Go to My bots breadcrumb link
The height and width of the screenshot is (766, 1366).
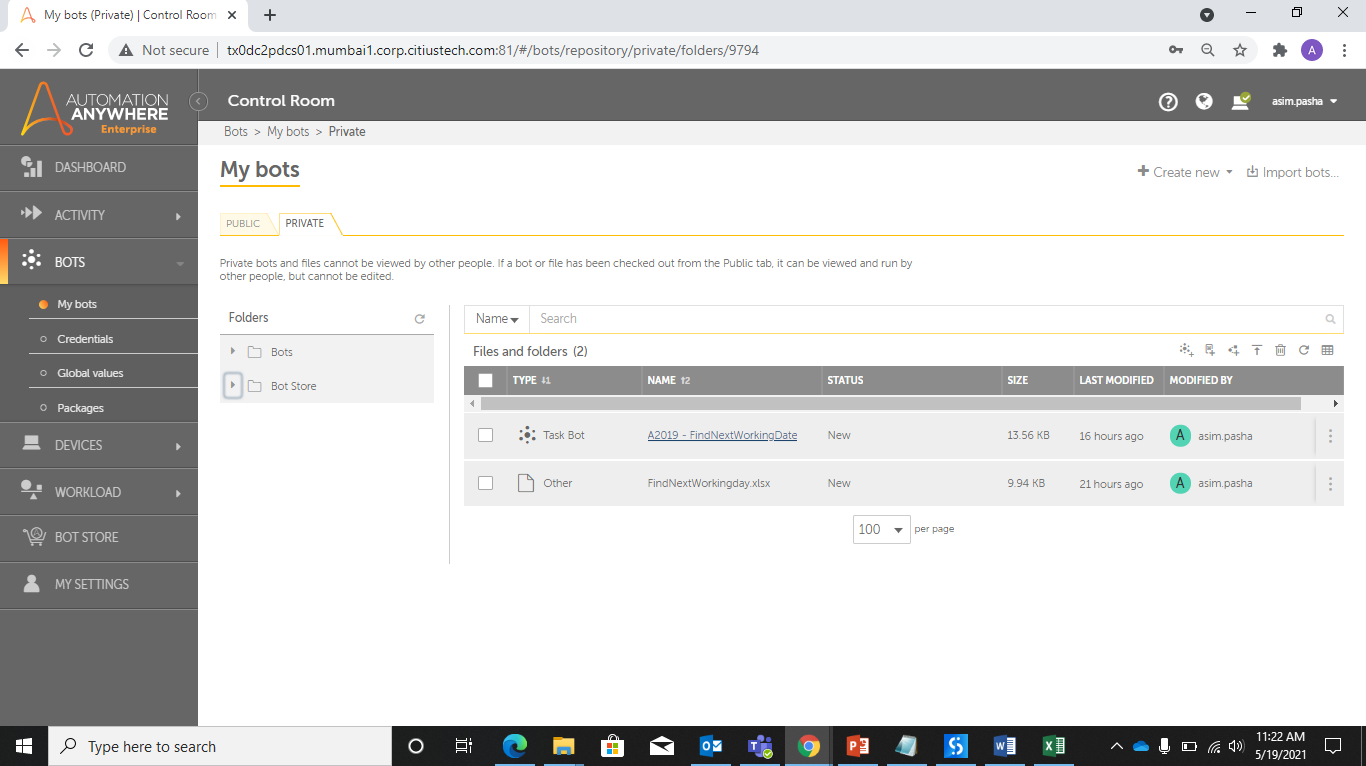point(288,132)
